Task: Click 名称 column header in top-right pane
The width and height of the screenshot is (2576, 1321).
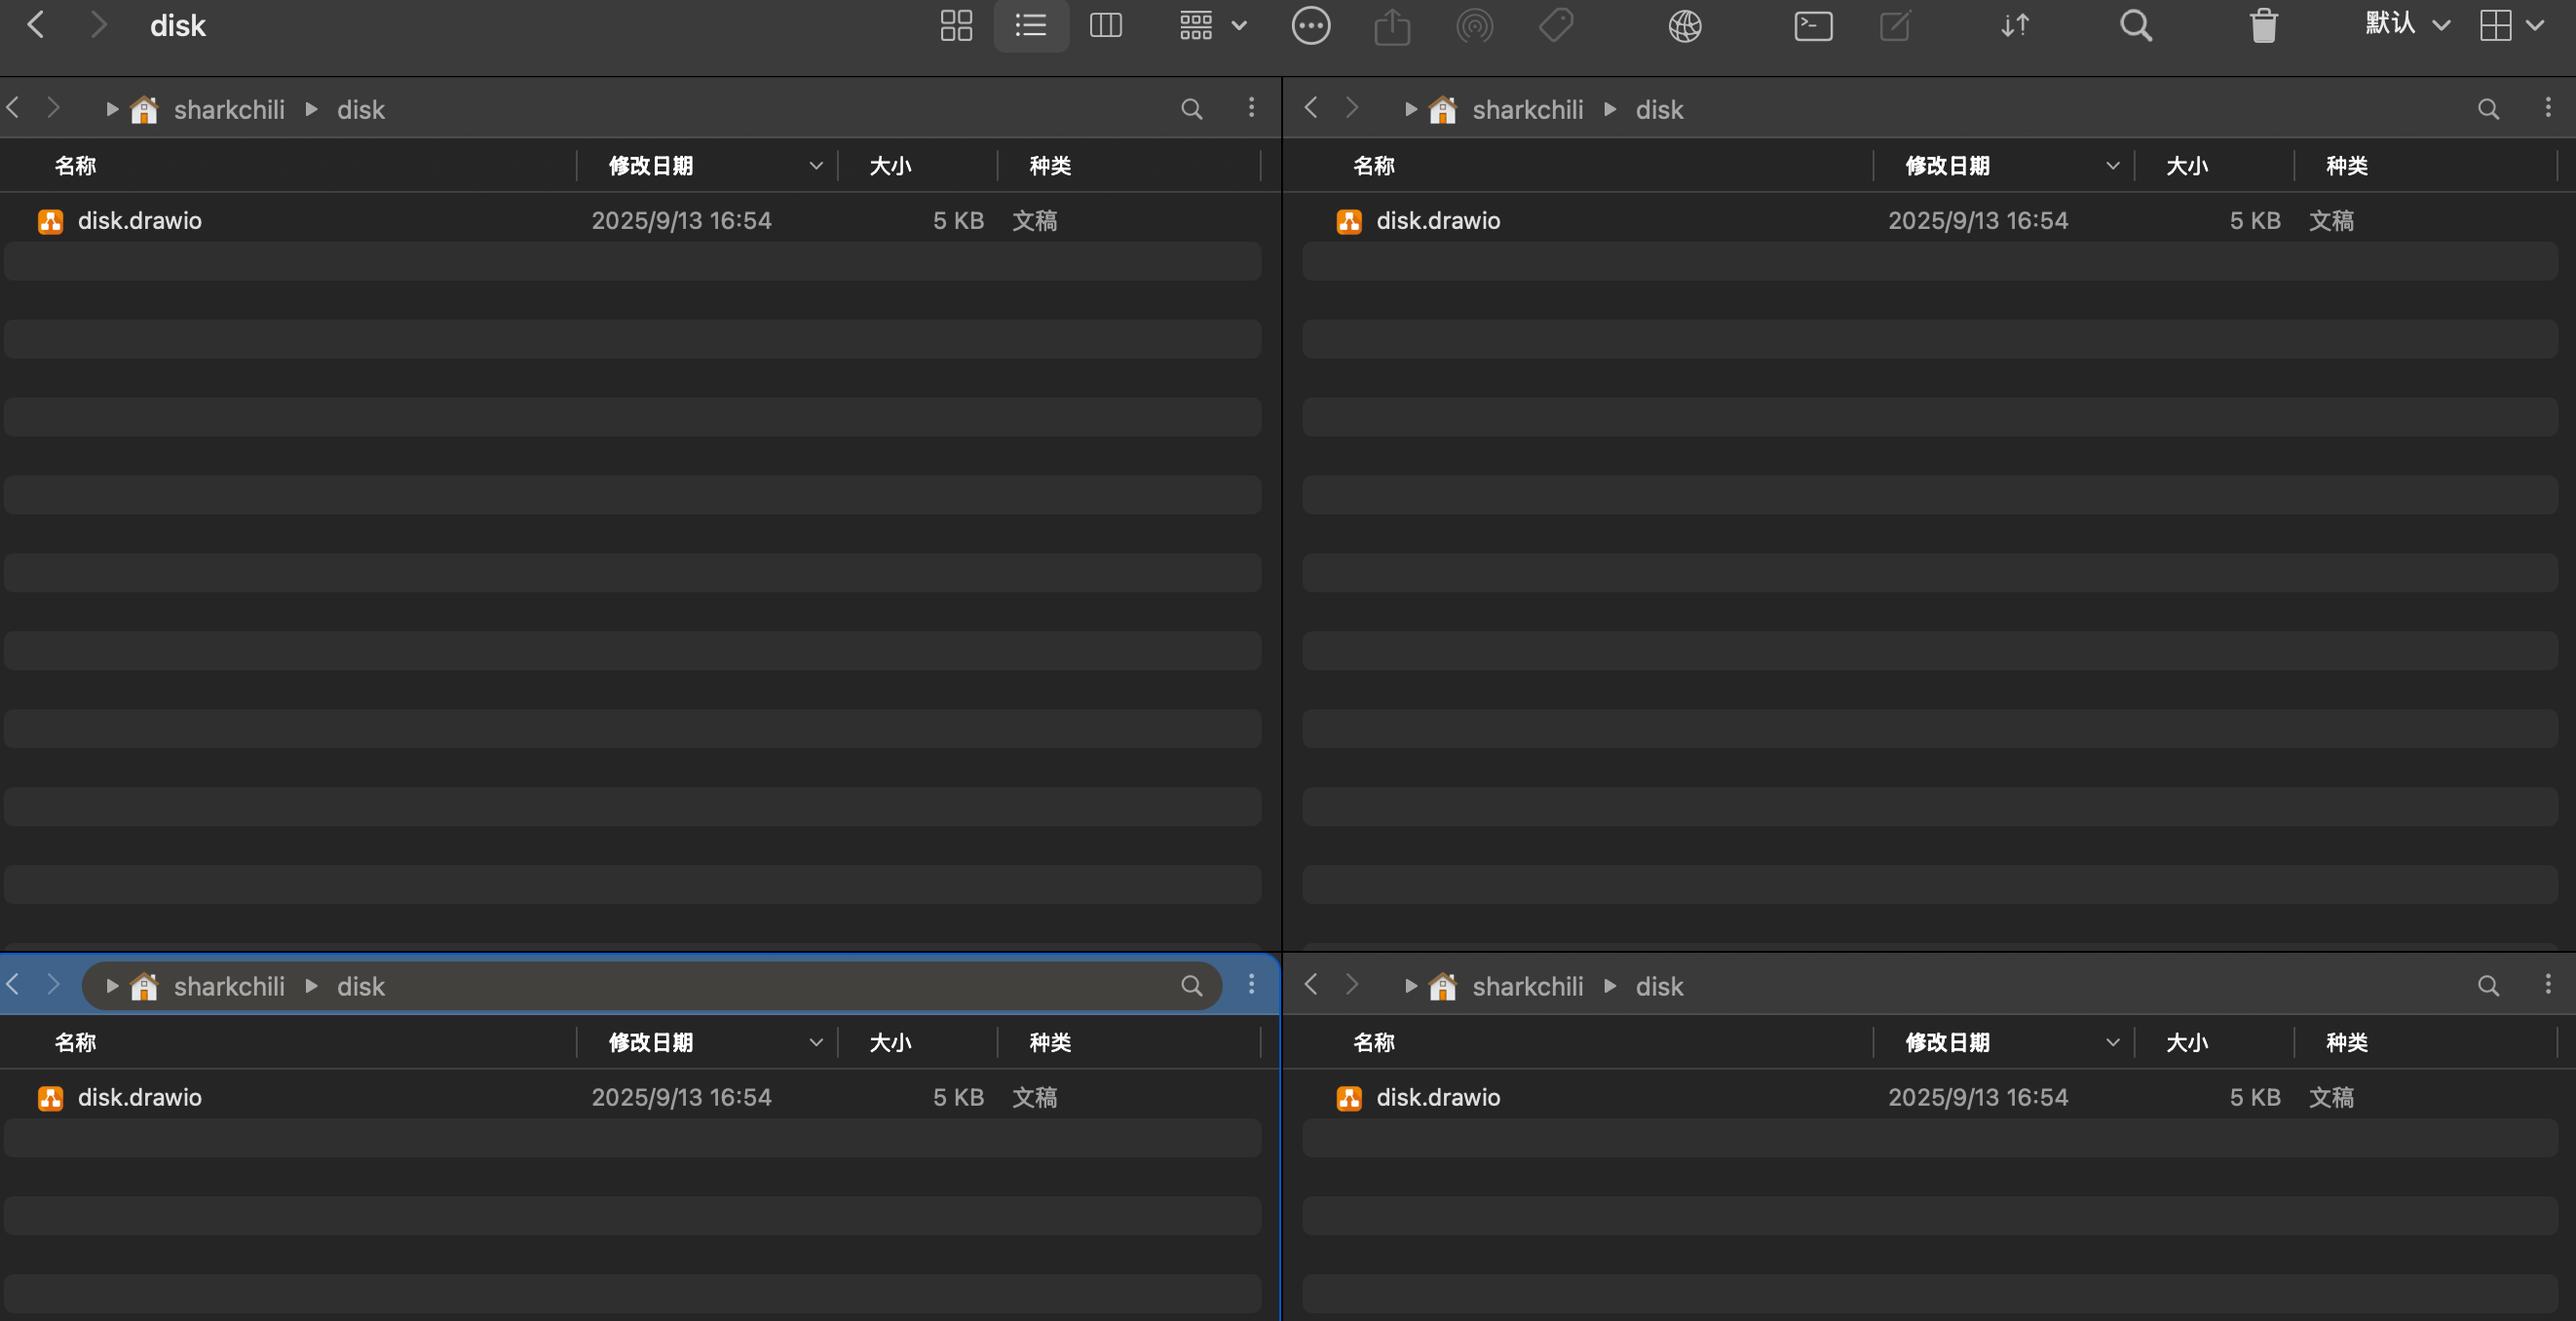Action: 1373,166
